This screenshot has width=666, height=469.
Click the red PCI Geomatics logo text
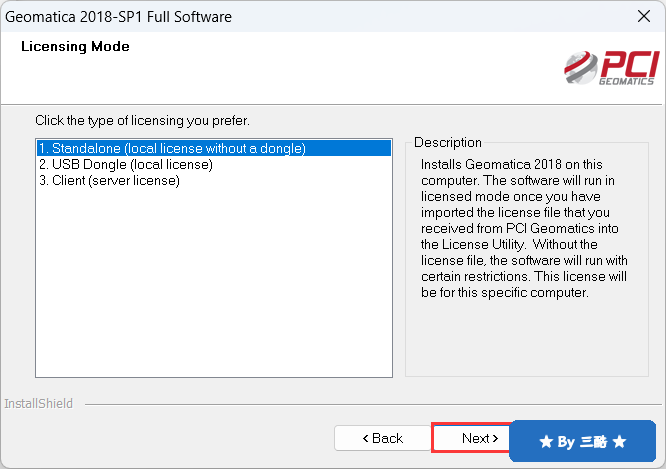tap(629, 68)
